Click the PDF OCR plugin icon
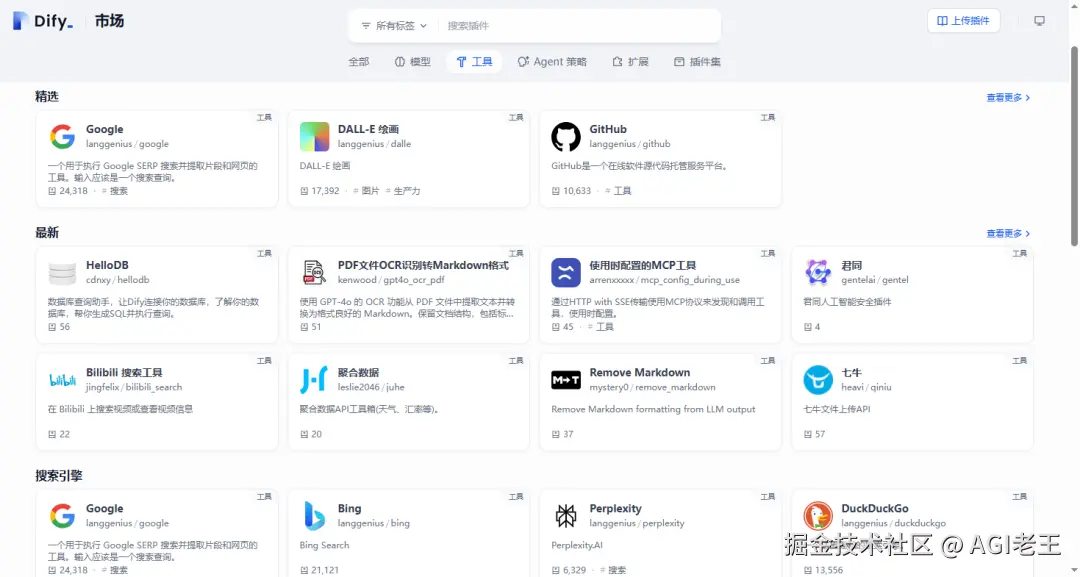Screen dimensions: 1080x577 point(314,273)
